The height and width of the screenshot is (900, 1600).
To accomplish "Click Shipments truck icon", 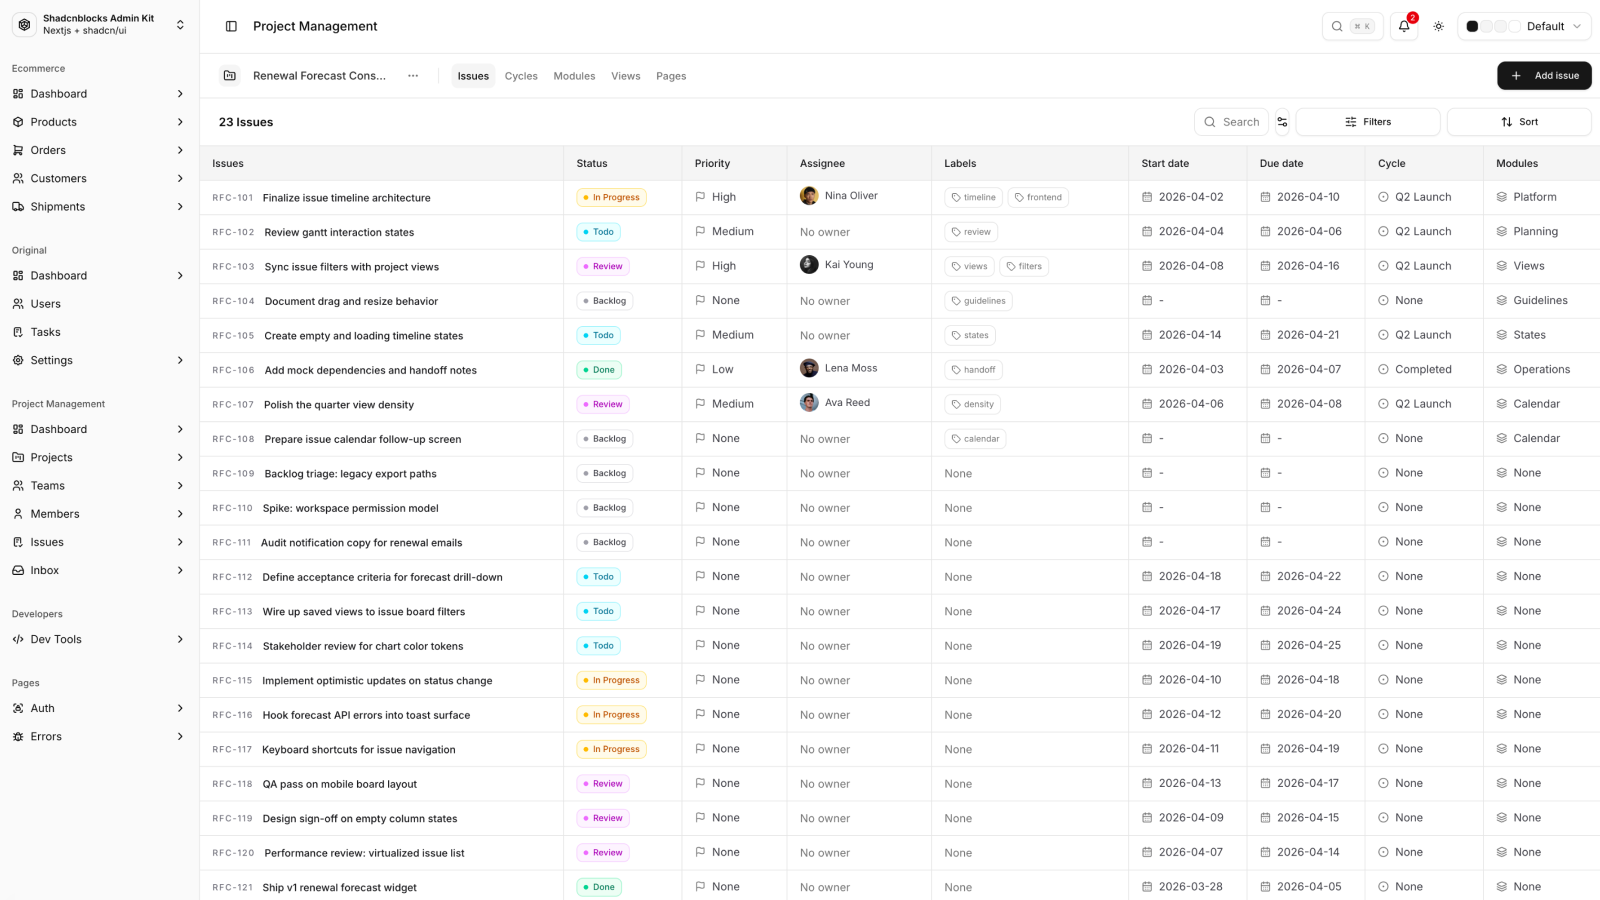I will 18,206.
